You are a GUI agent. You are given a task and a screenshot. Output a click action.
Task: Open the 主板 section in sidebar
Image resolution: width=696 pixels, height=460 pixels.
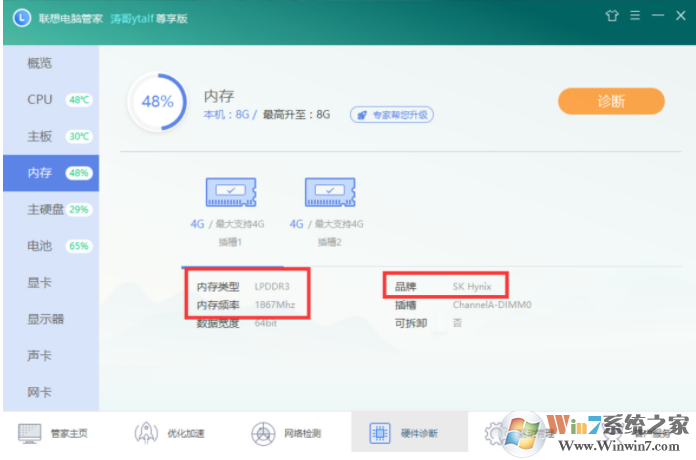click(51, 136)
